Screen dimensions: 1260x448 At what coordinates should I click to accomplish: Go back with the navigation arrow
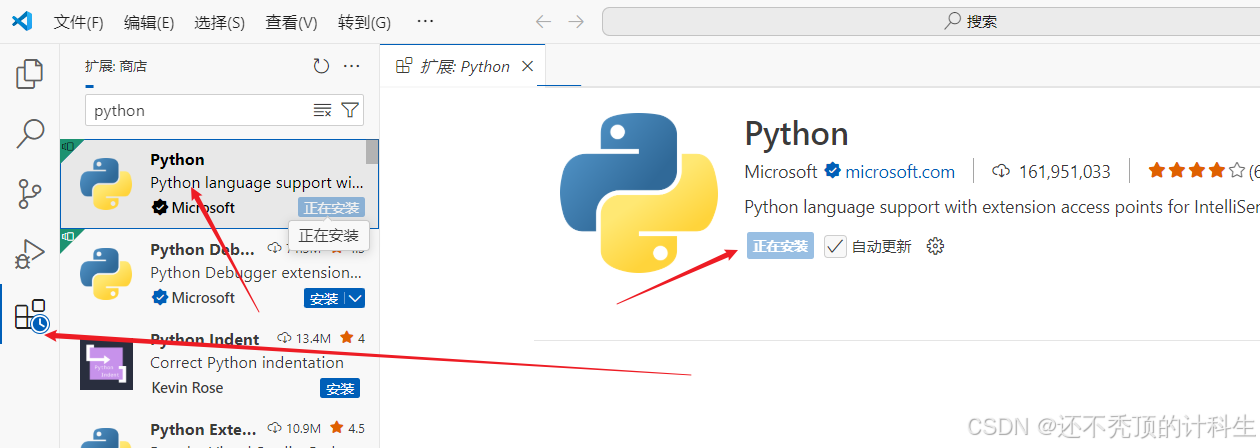click(543, 21)
